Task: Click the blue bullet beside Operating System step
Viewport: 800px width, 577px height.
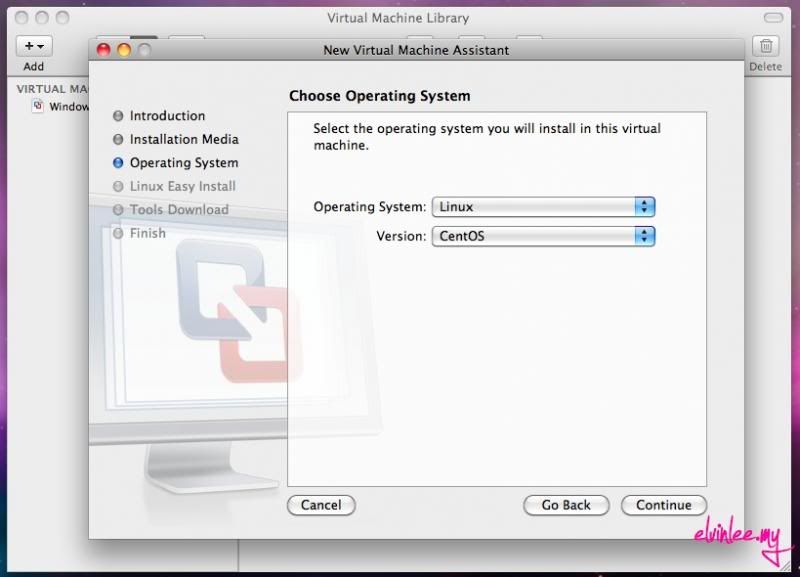Action: pyautogui.click(x=118, y=163)
